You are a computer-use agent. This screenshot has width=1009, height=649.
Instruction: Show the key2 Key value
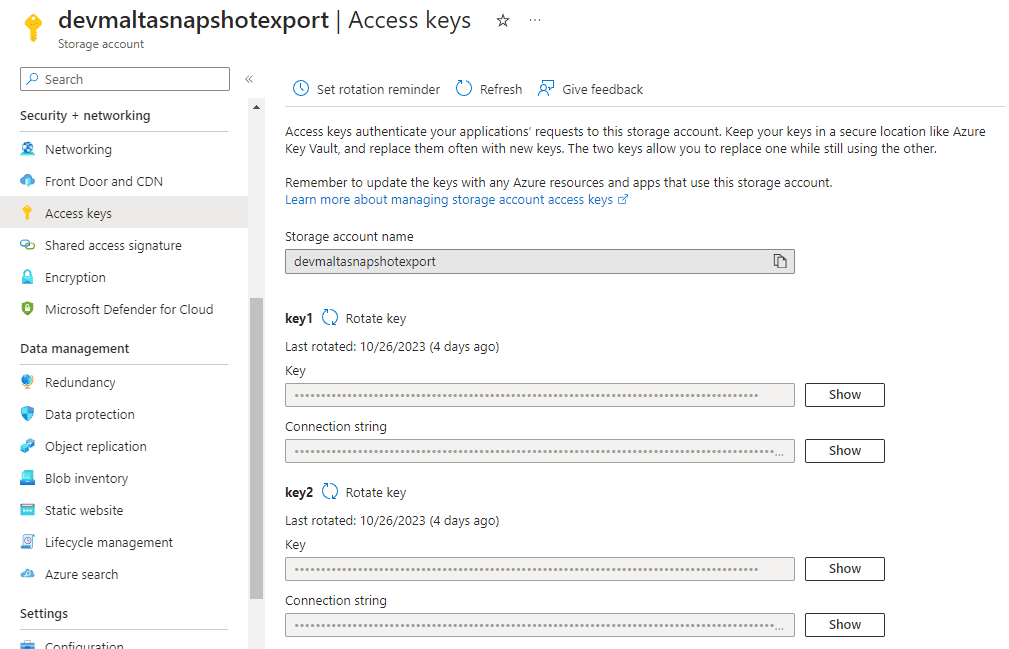844,569
